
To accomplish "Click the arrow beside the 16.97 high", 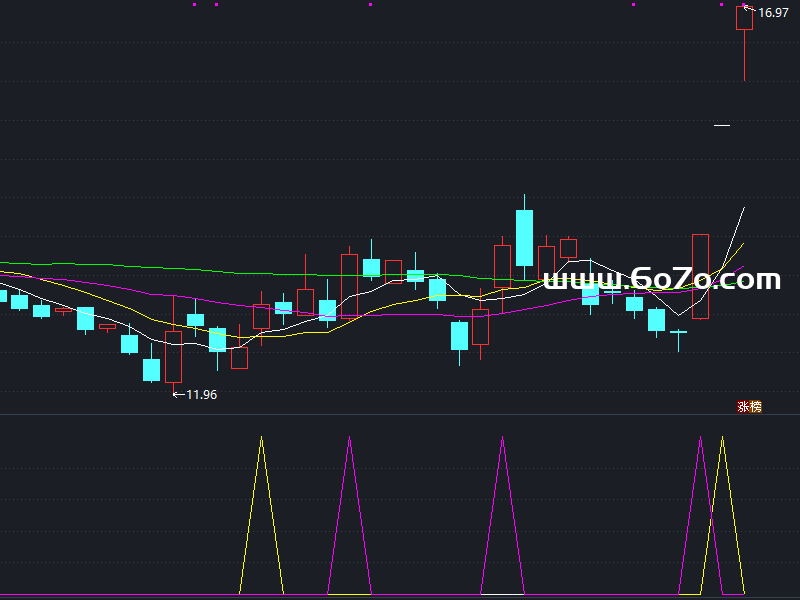I will [x=751, y=11].
